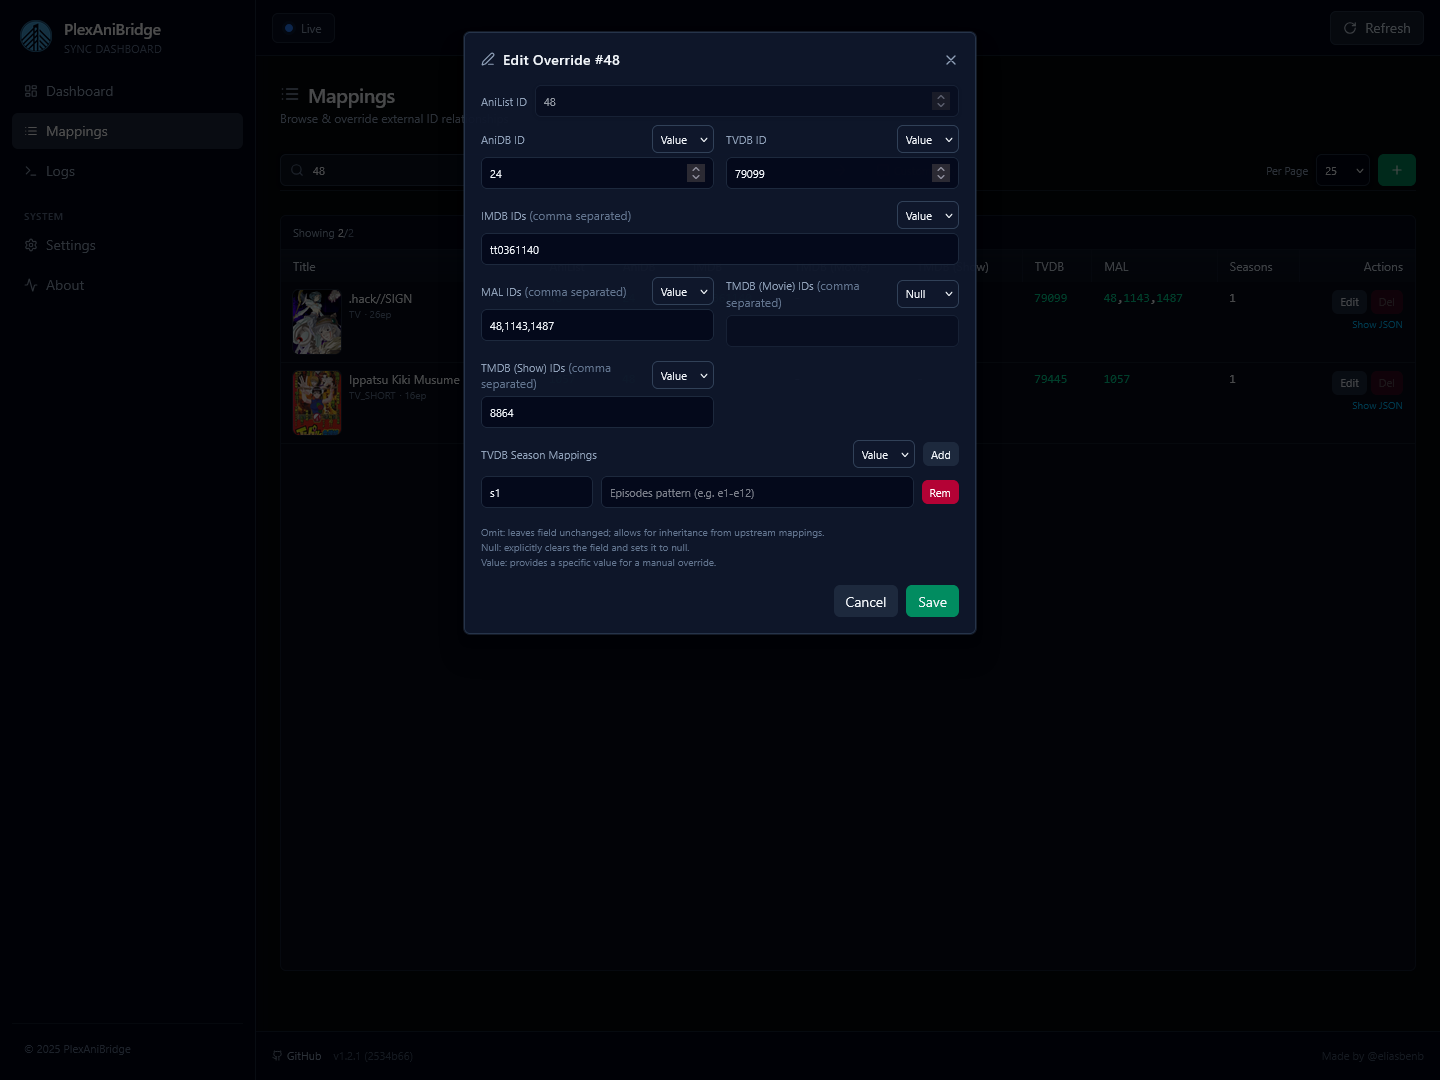Click the Mappings list header icon
Screen dimensions: 1440x1080
point(290,95)
